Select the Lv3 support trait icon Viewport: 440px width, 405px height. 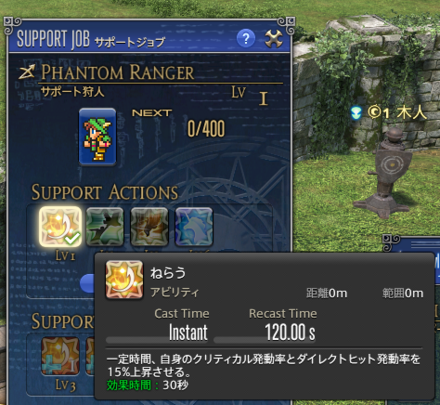pyautogui.click(x=60, y=356)
